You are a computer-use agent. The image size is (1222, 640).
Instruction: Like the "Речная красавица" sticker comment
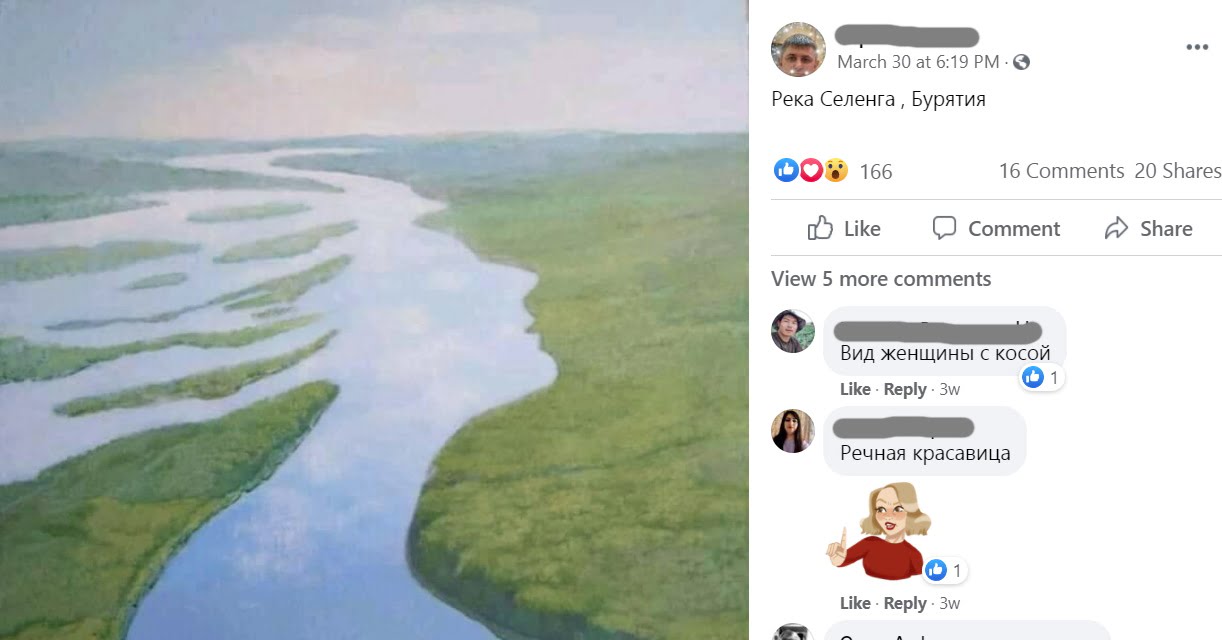point(855,603)
